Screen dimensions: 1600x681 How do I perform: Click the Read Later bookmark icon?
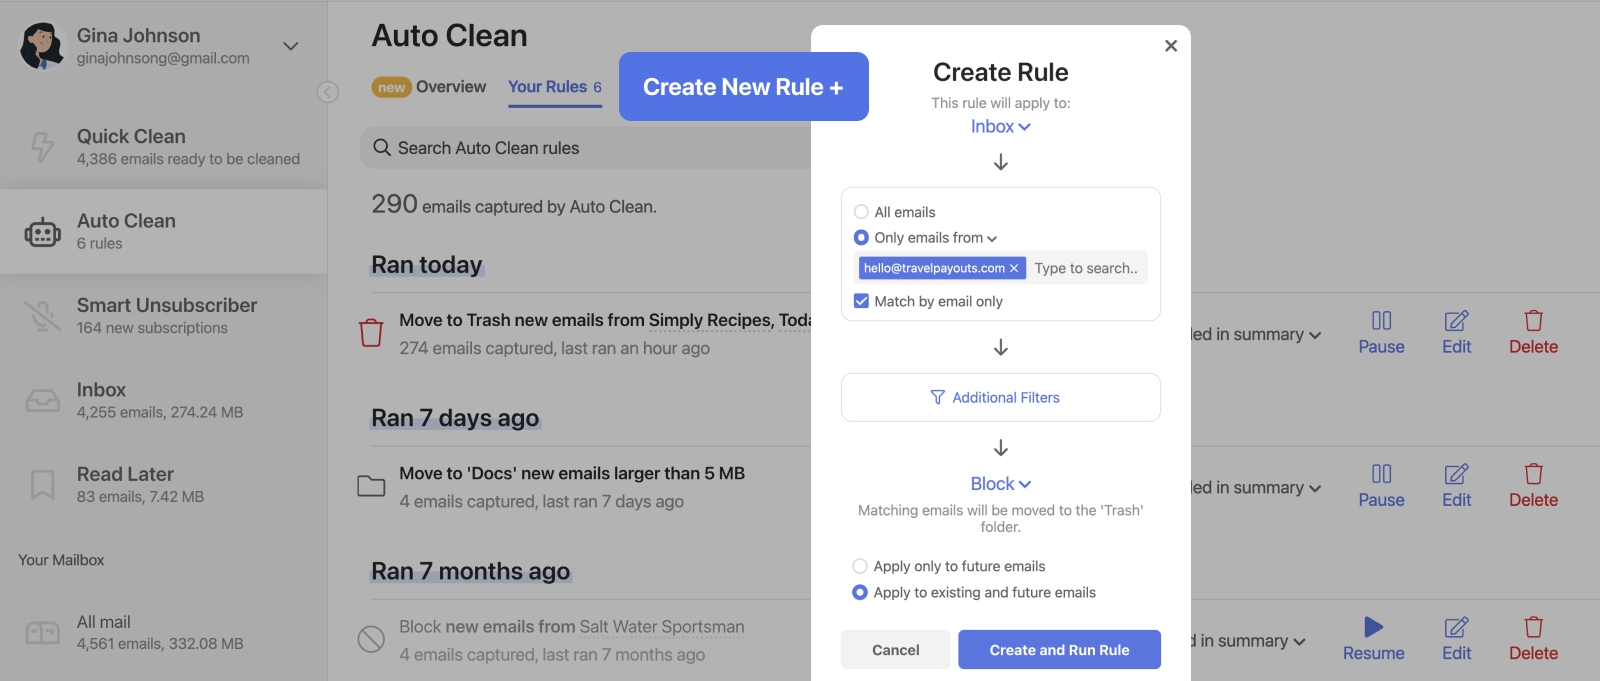click(x=42, y=485)
